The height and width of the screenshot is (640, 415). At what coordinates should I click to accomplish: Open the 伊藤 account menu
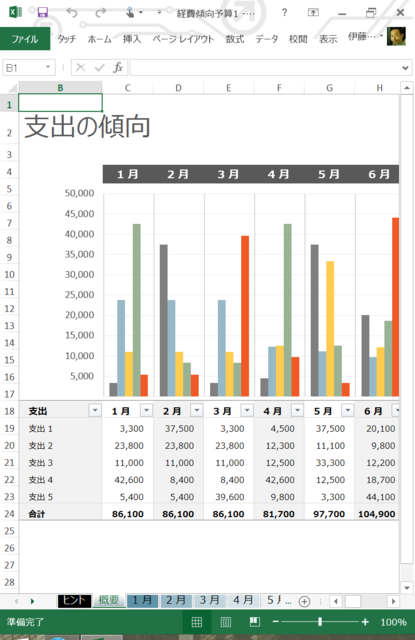coord(365,37)
